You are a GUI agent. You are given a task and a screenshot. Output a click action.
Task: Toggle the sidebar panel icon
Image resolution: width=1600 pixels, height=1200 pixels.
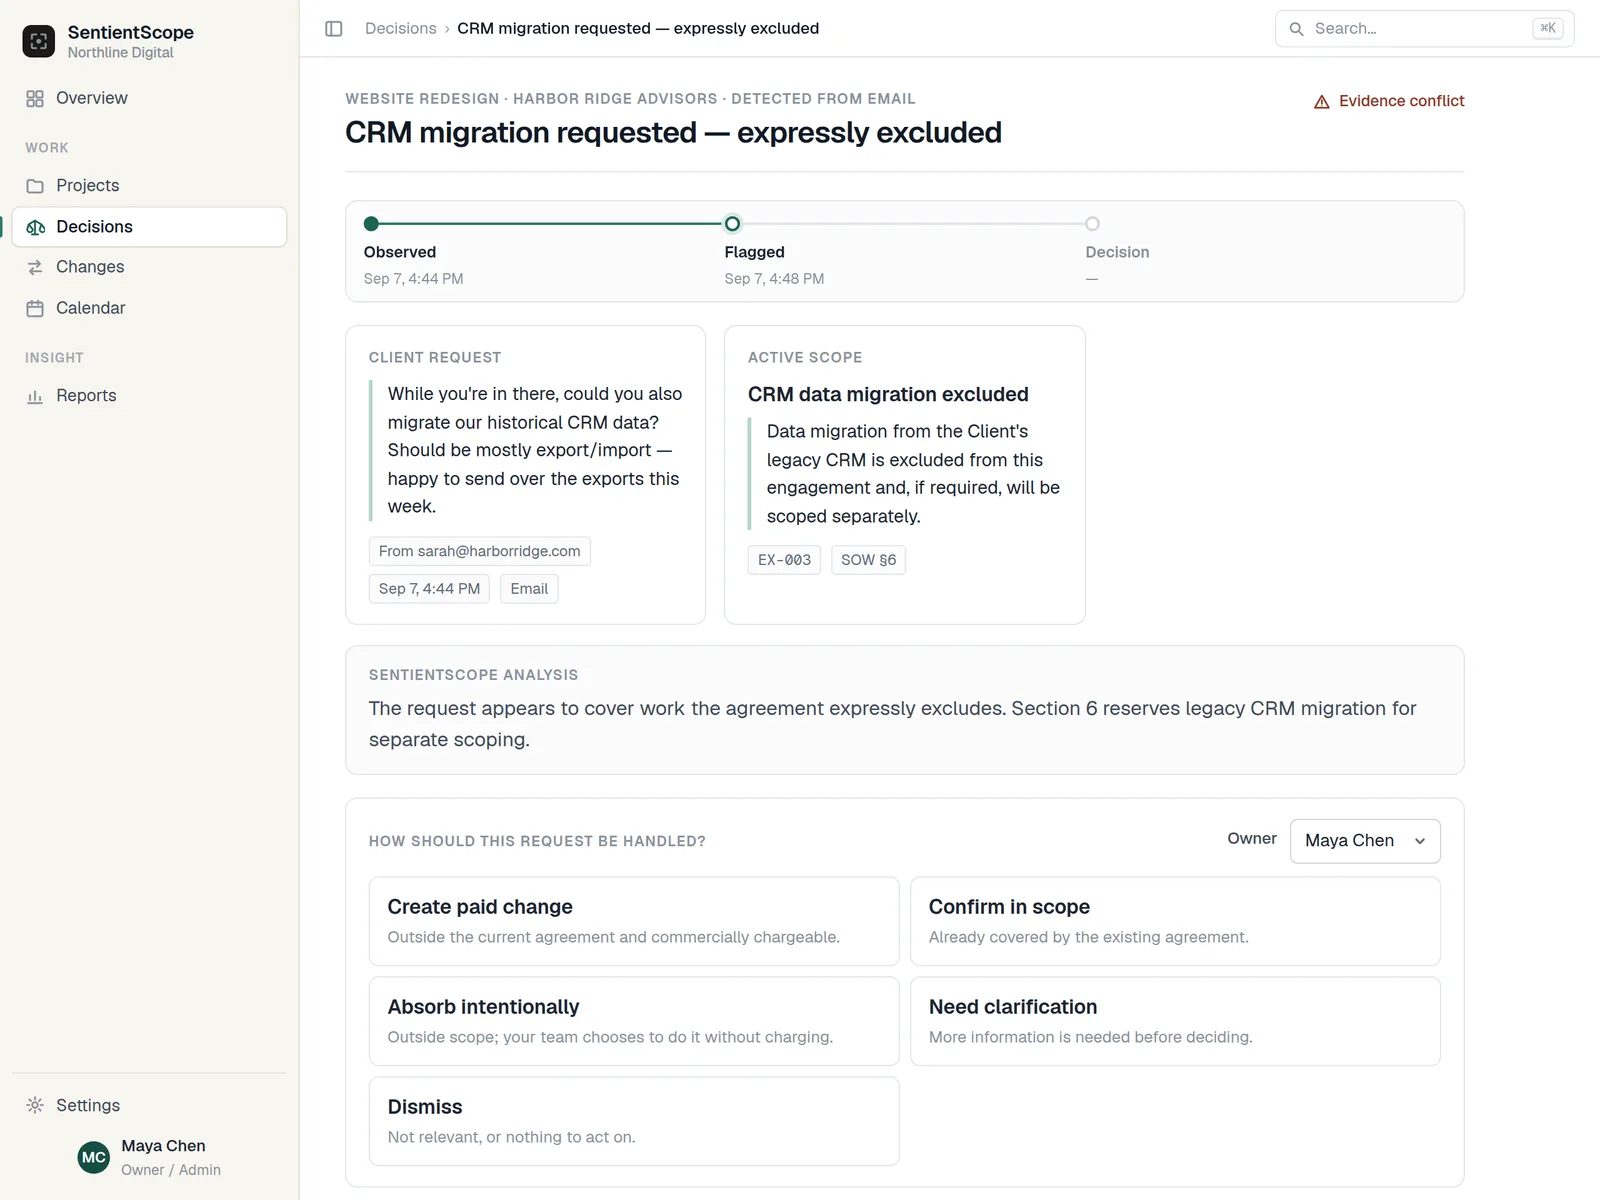click(334, 29)
